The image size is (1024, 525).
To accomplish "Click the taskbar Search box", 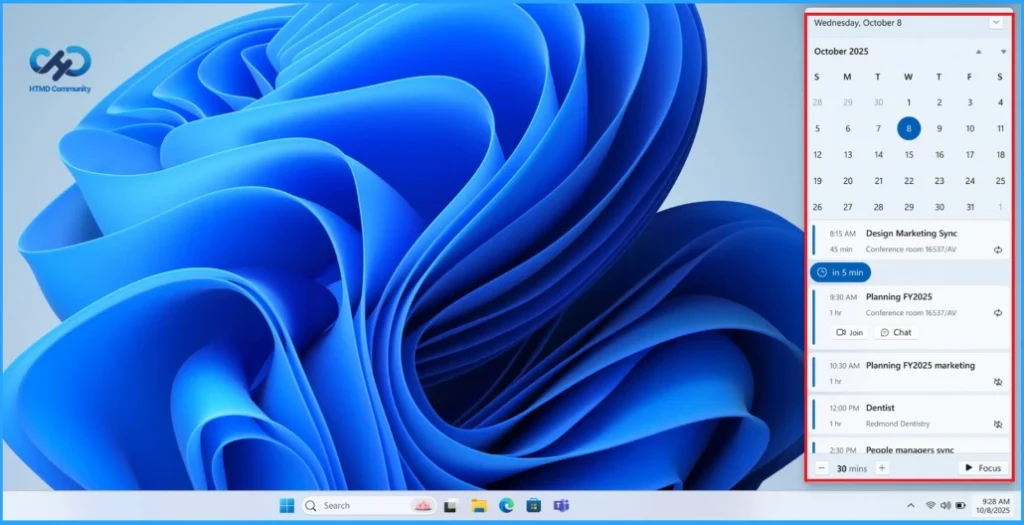I will 369,505.
